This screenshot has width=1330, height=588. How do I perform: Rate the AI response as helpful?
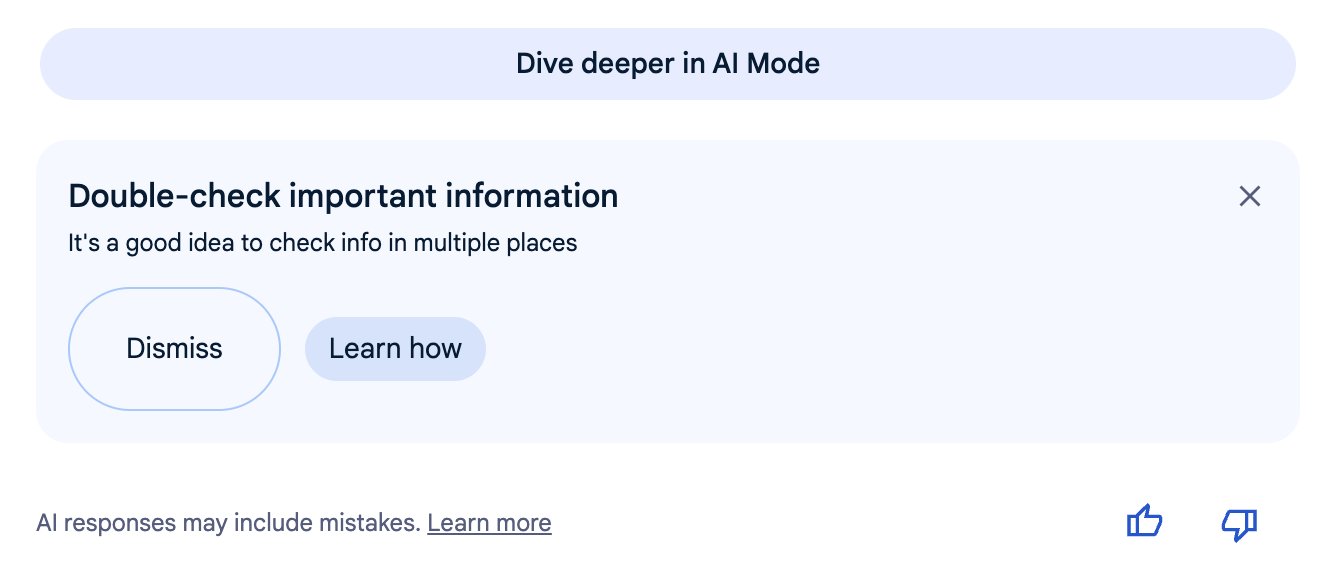pos(1144,522)
